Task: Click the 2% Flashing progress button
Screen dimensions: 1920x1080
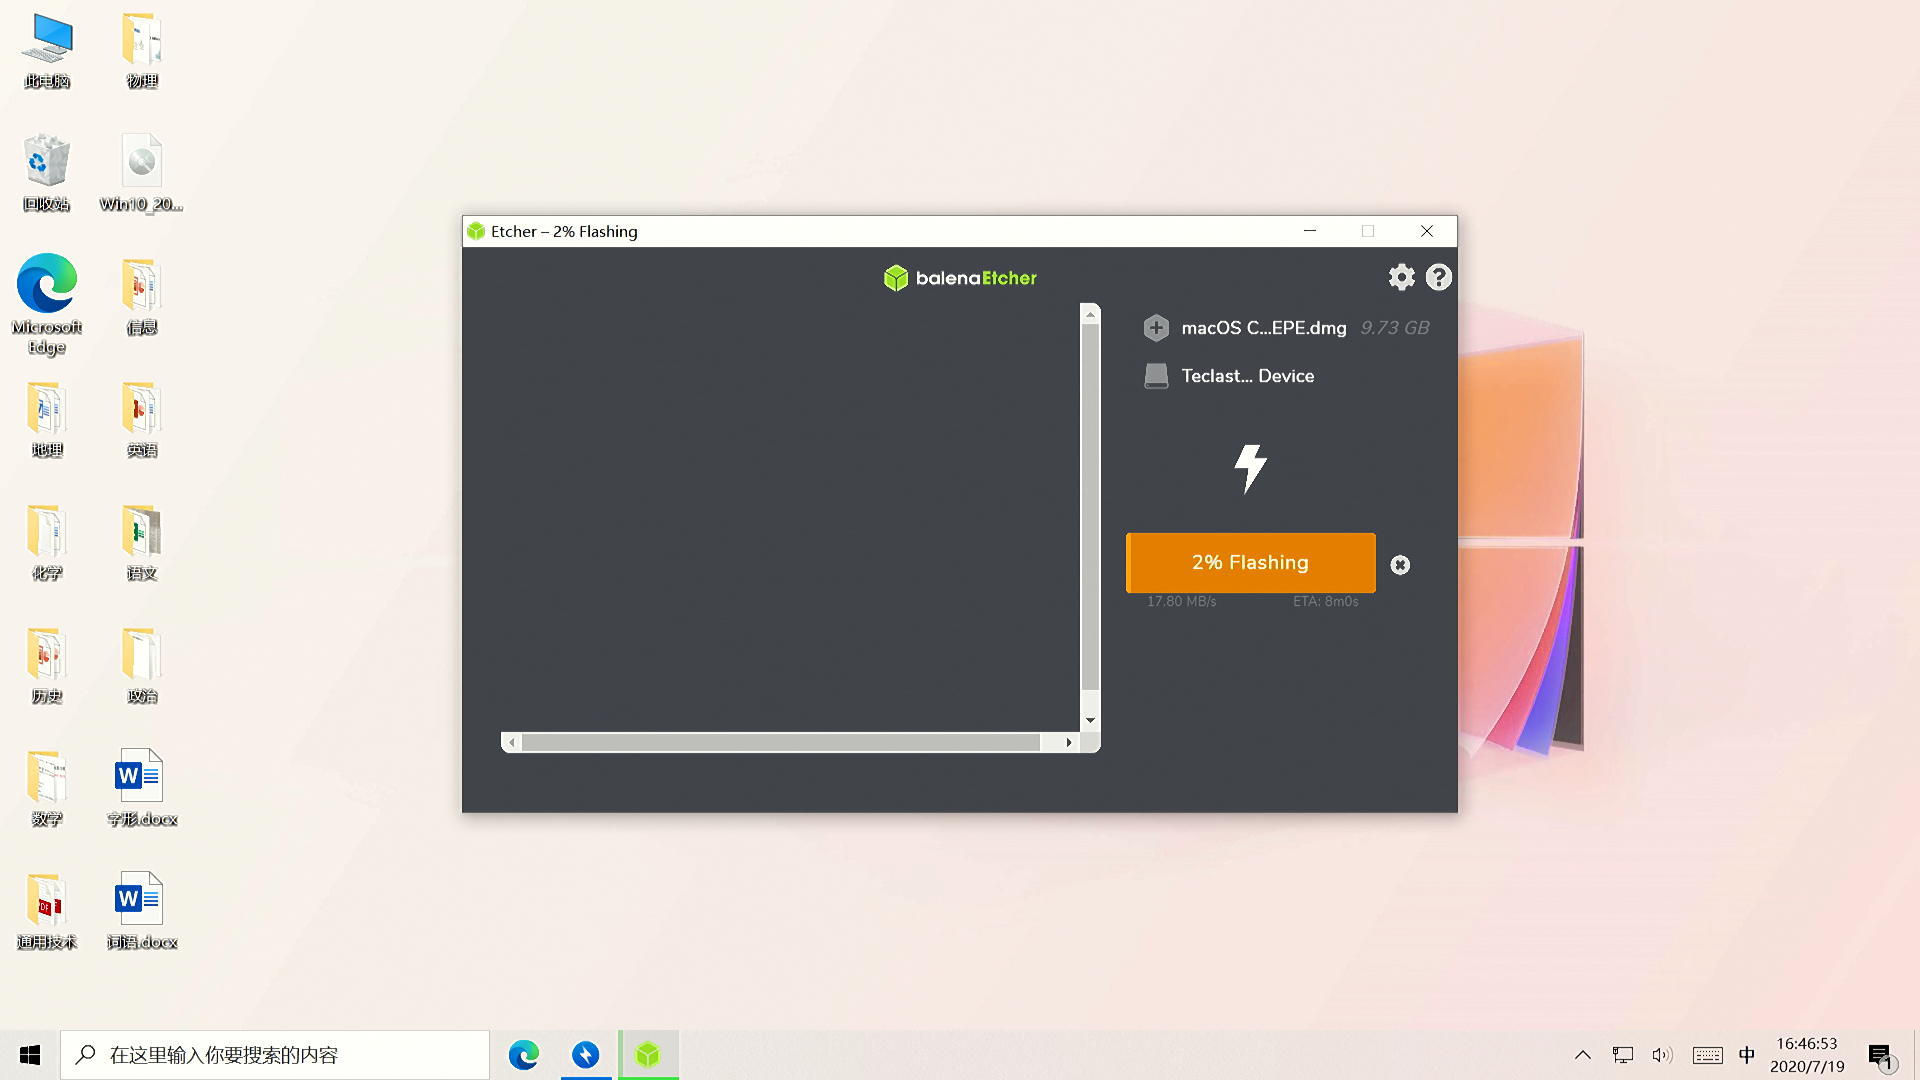Action: [1250, 562]
